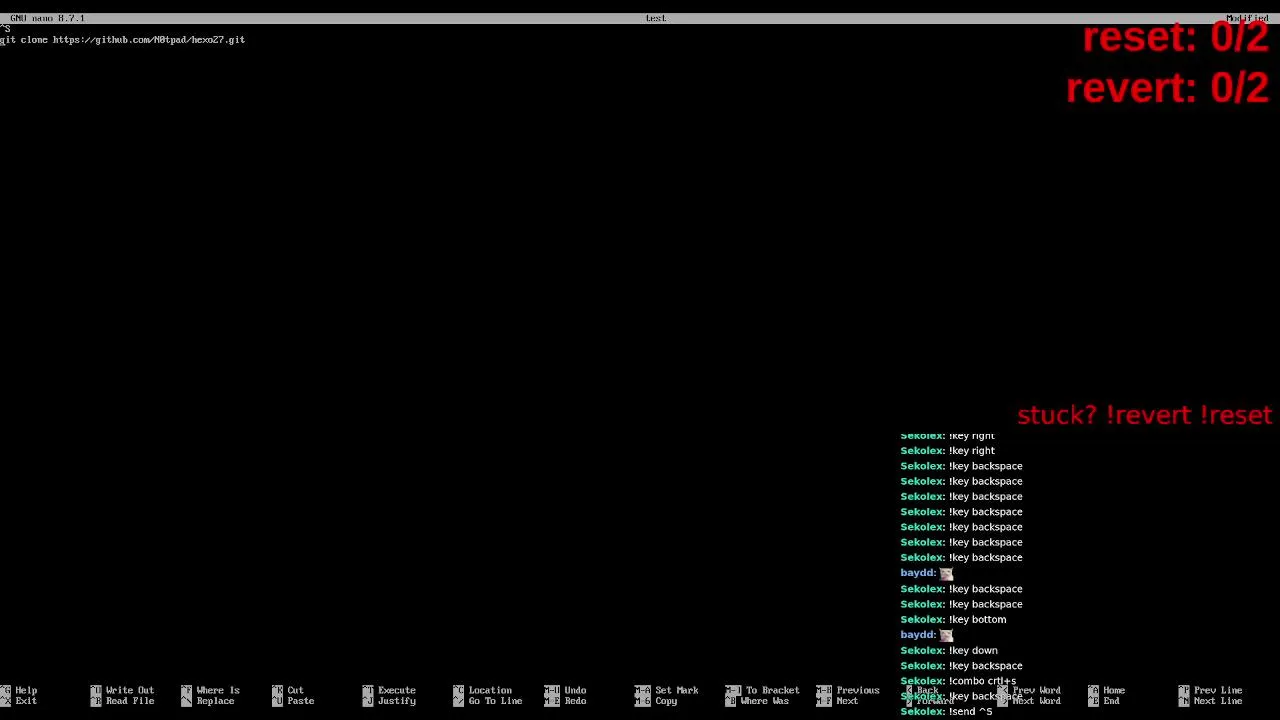Click the To Bracket shortcut
The height and width of the screenshot is (720, 1280).
tap(763, 690)
